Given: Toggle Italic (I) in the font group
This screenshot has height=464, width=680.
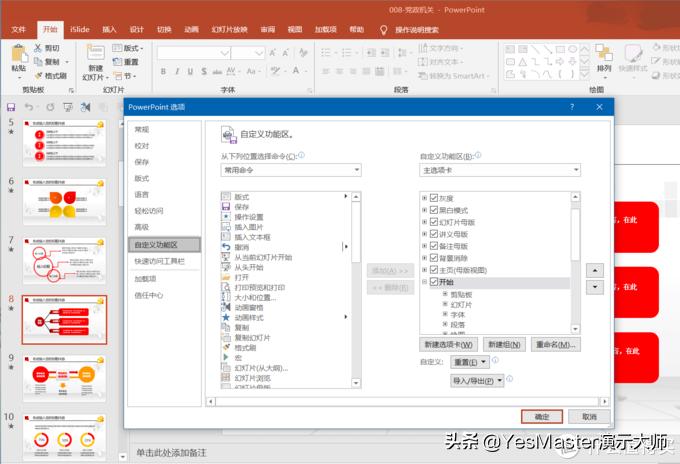Looking at the screenshot, I should 177,71.
